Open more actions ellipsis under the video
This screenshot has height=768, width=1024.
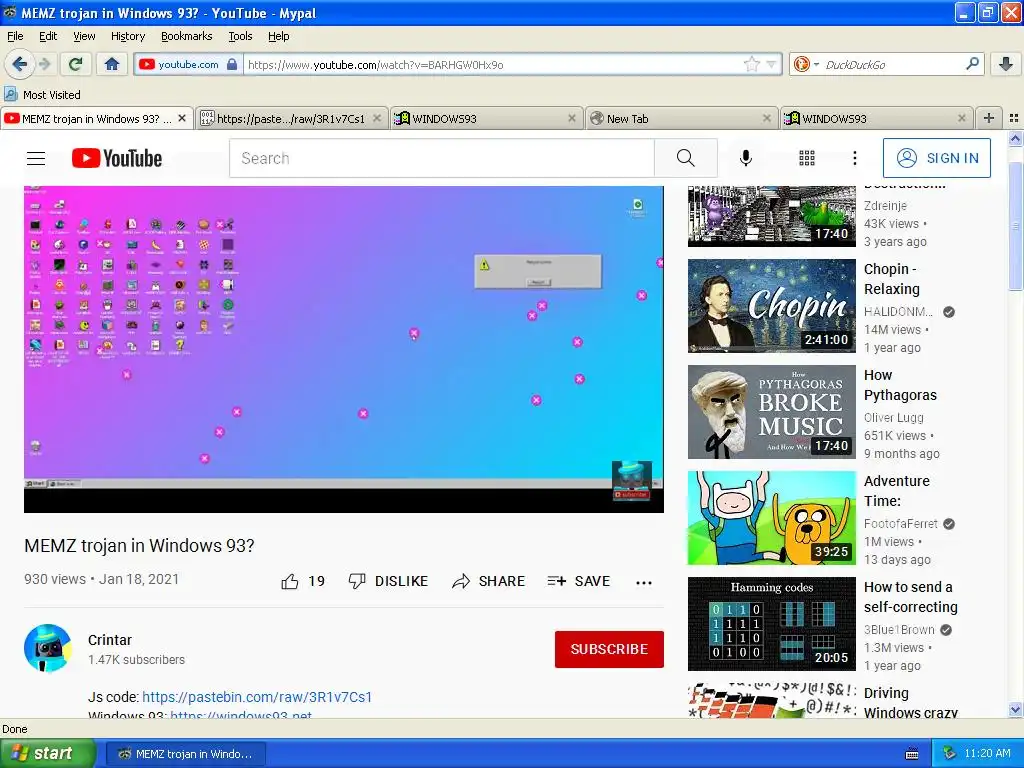point(644,583)
